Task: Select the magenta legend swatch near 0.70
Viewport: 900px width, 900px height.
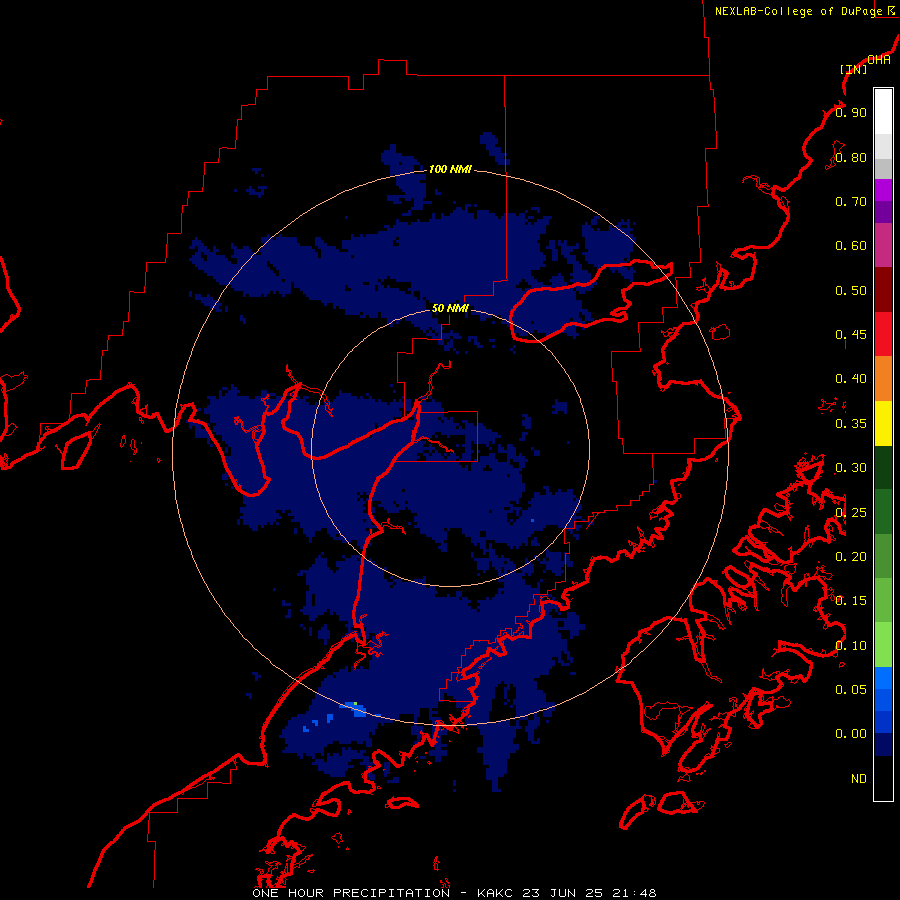Action: [x=883, y=190]
